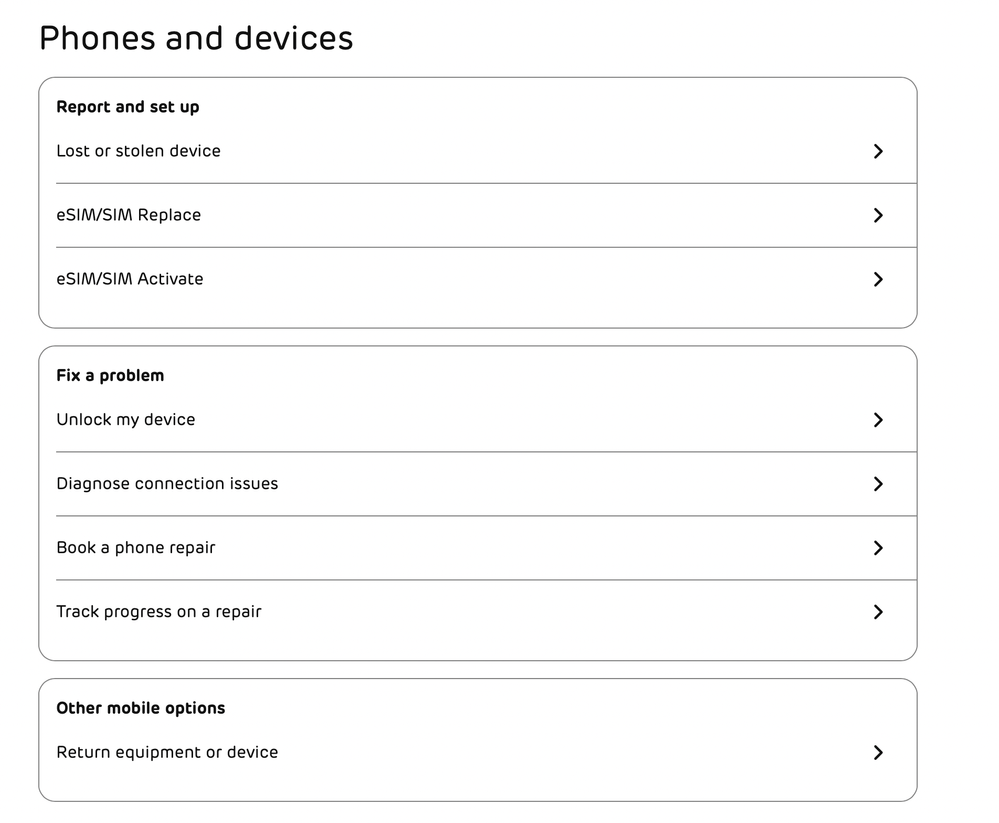The image size is (999, 823).
Task: Click the Phones and devices page title
Action: tap(196, 38)
